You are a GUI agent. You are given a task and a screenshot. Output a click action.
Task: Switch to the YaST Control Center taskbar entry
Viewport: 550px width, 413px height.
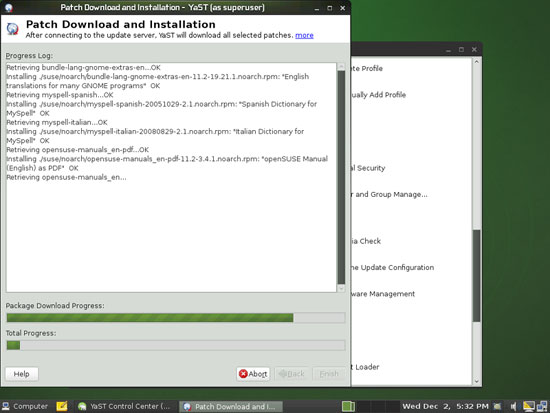(x=125, y=406)
